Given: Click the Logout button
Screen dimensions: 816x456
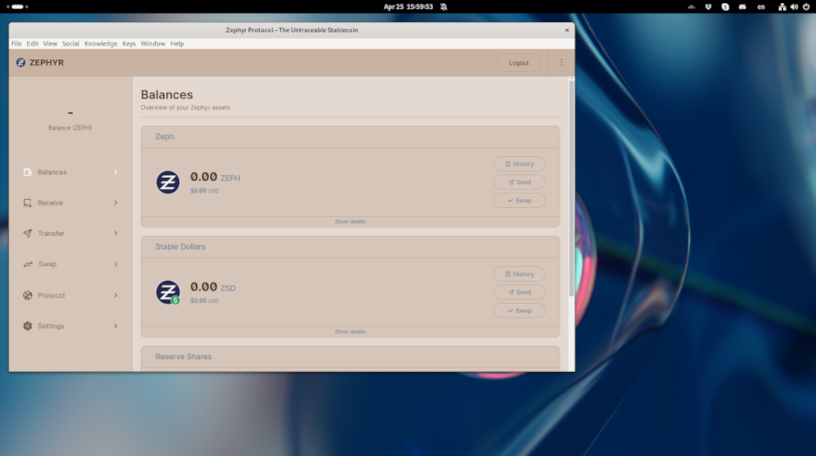Looking at the screenshot, I should click(x=518, y=63).
